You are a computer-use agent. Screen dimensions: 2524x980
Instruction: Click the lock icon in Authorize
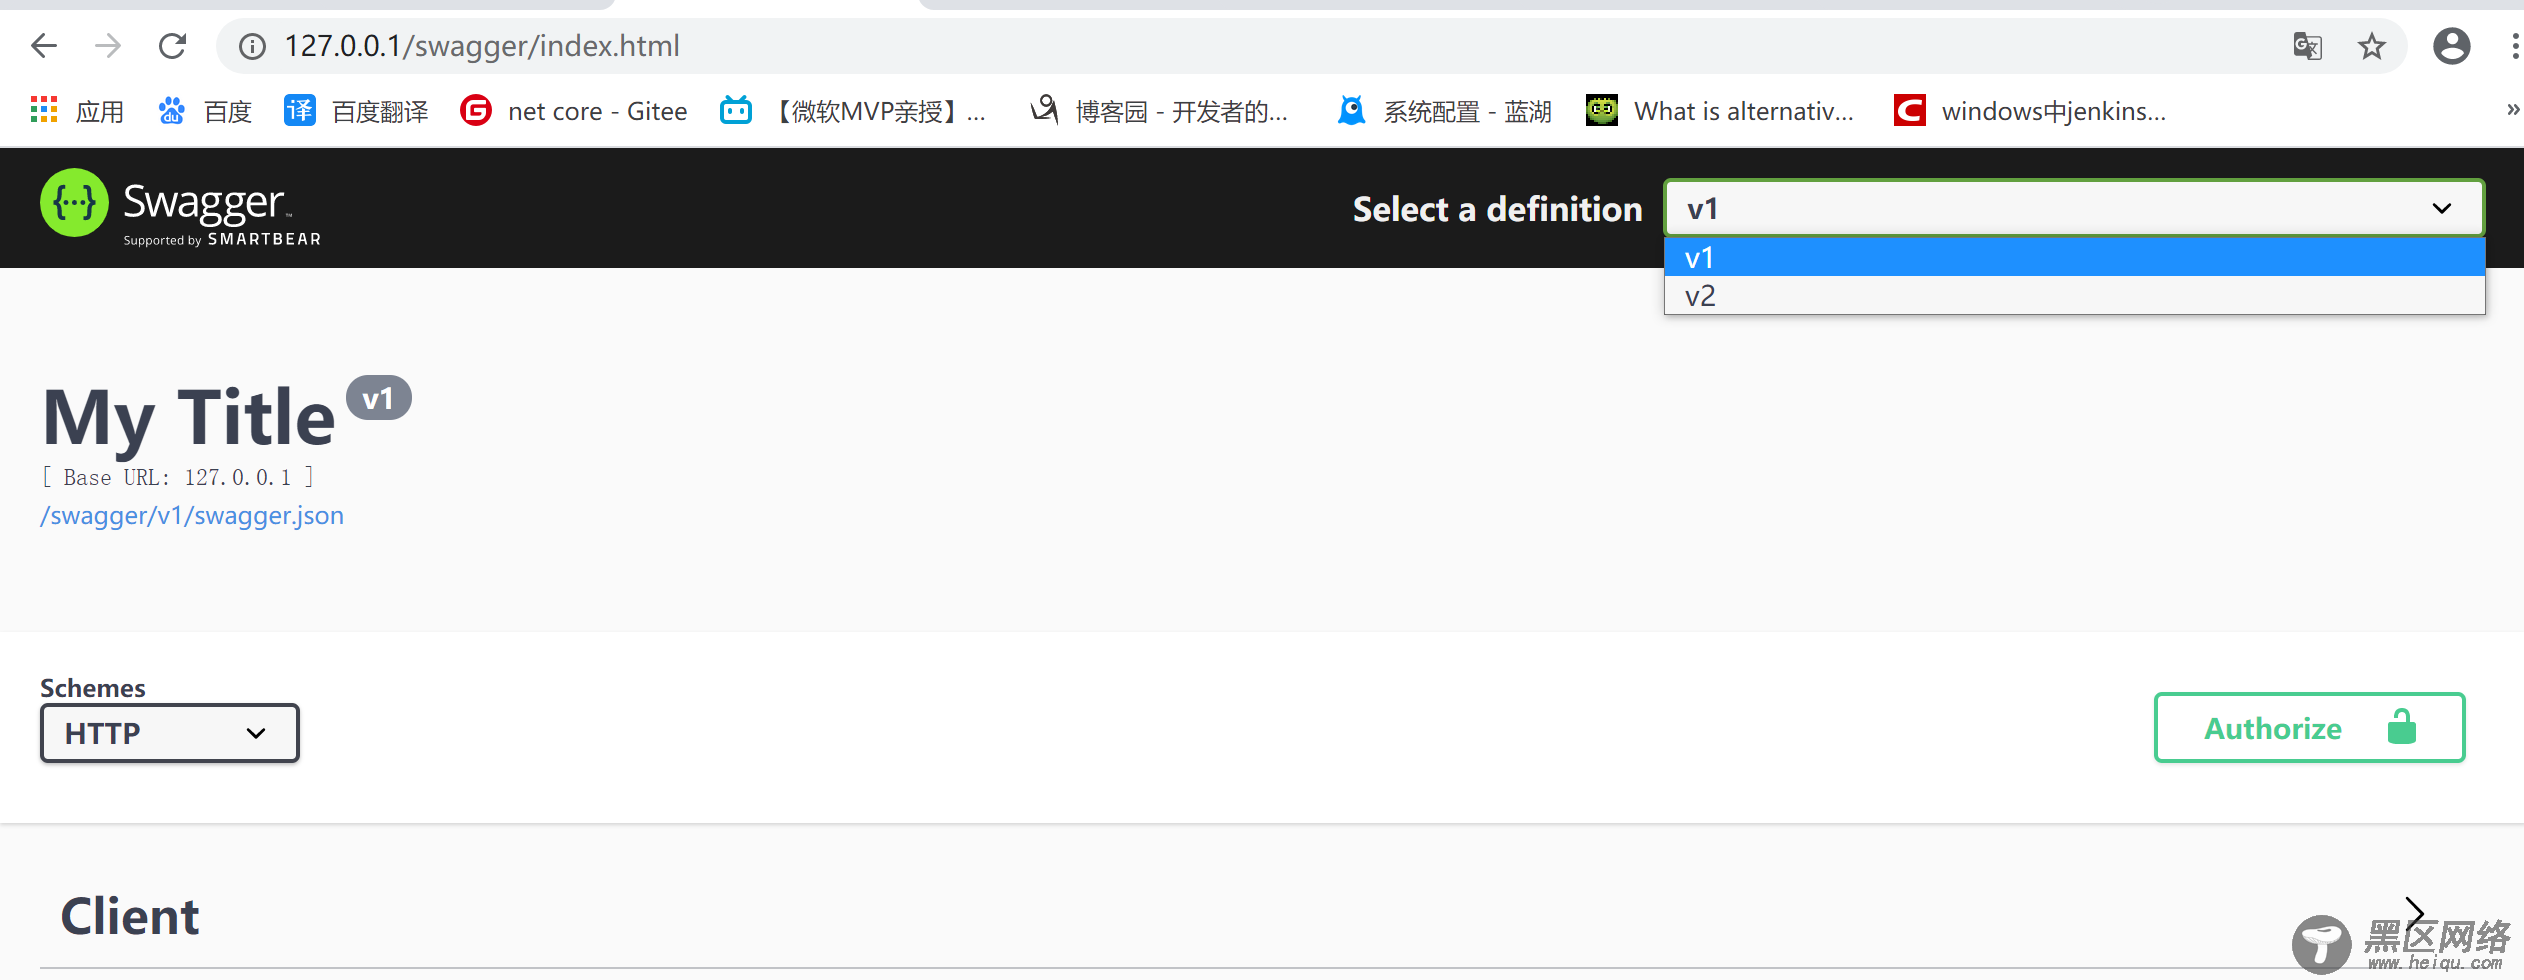pos(2401,726)
